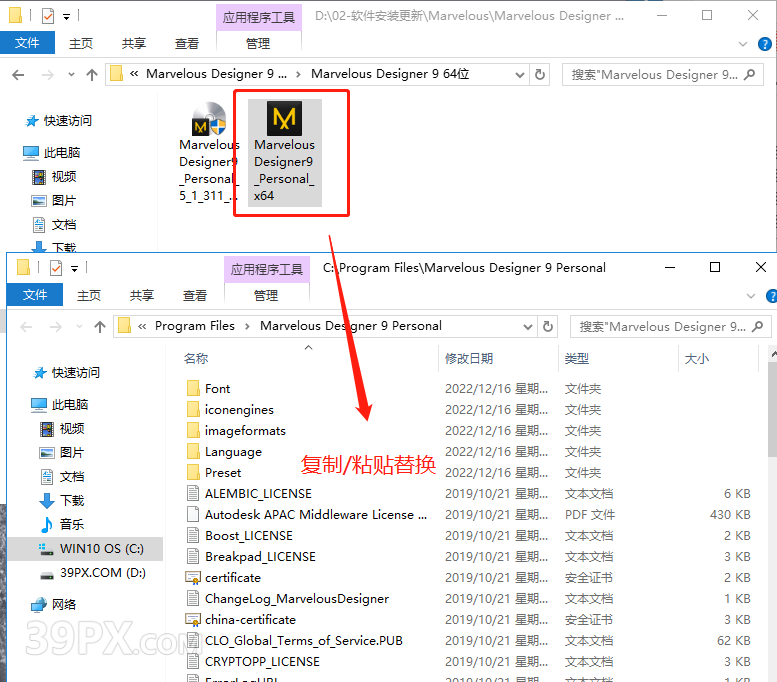Switch to 管理 tab in front window
Image resolution: width=777 pixels, height=682 pixels.
click(266, 295)
